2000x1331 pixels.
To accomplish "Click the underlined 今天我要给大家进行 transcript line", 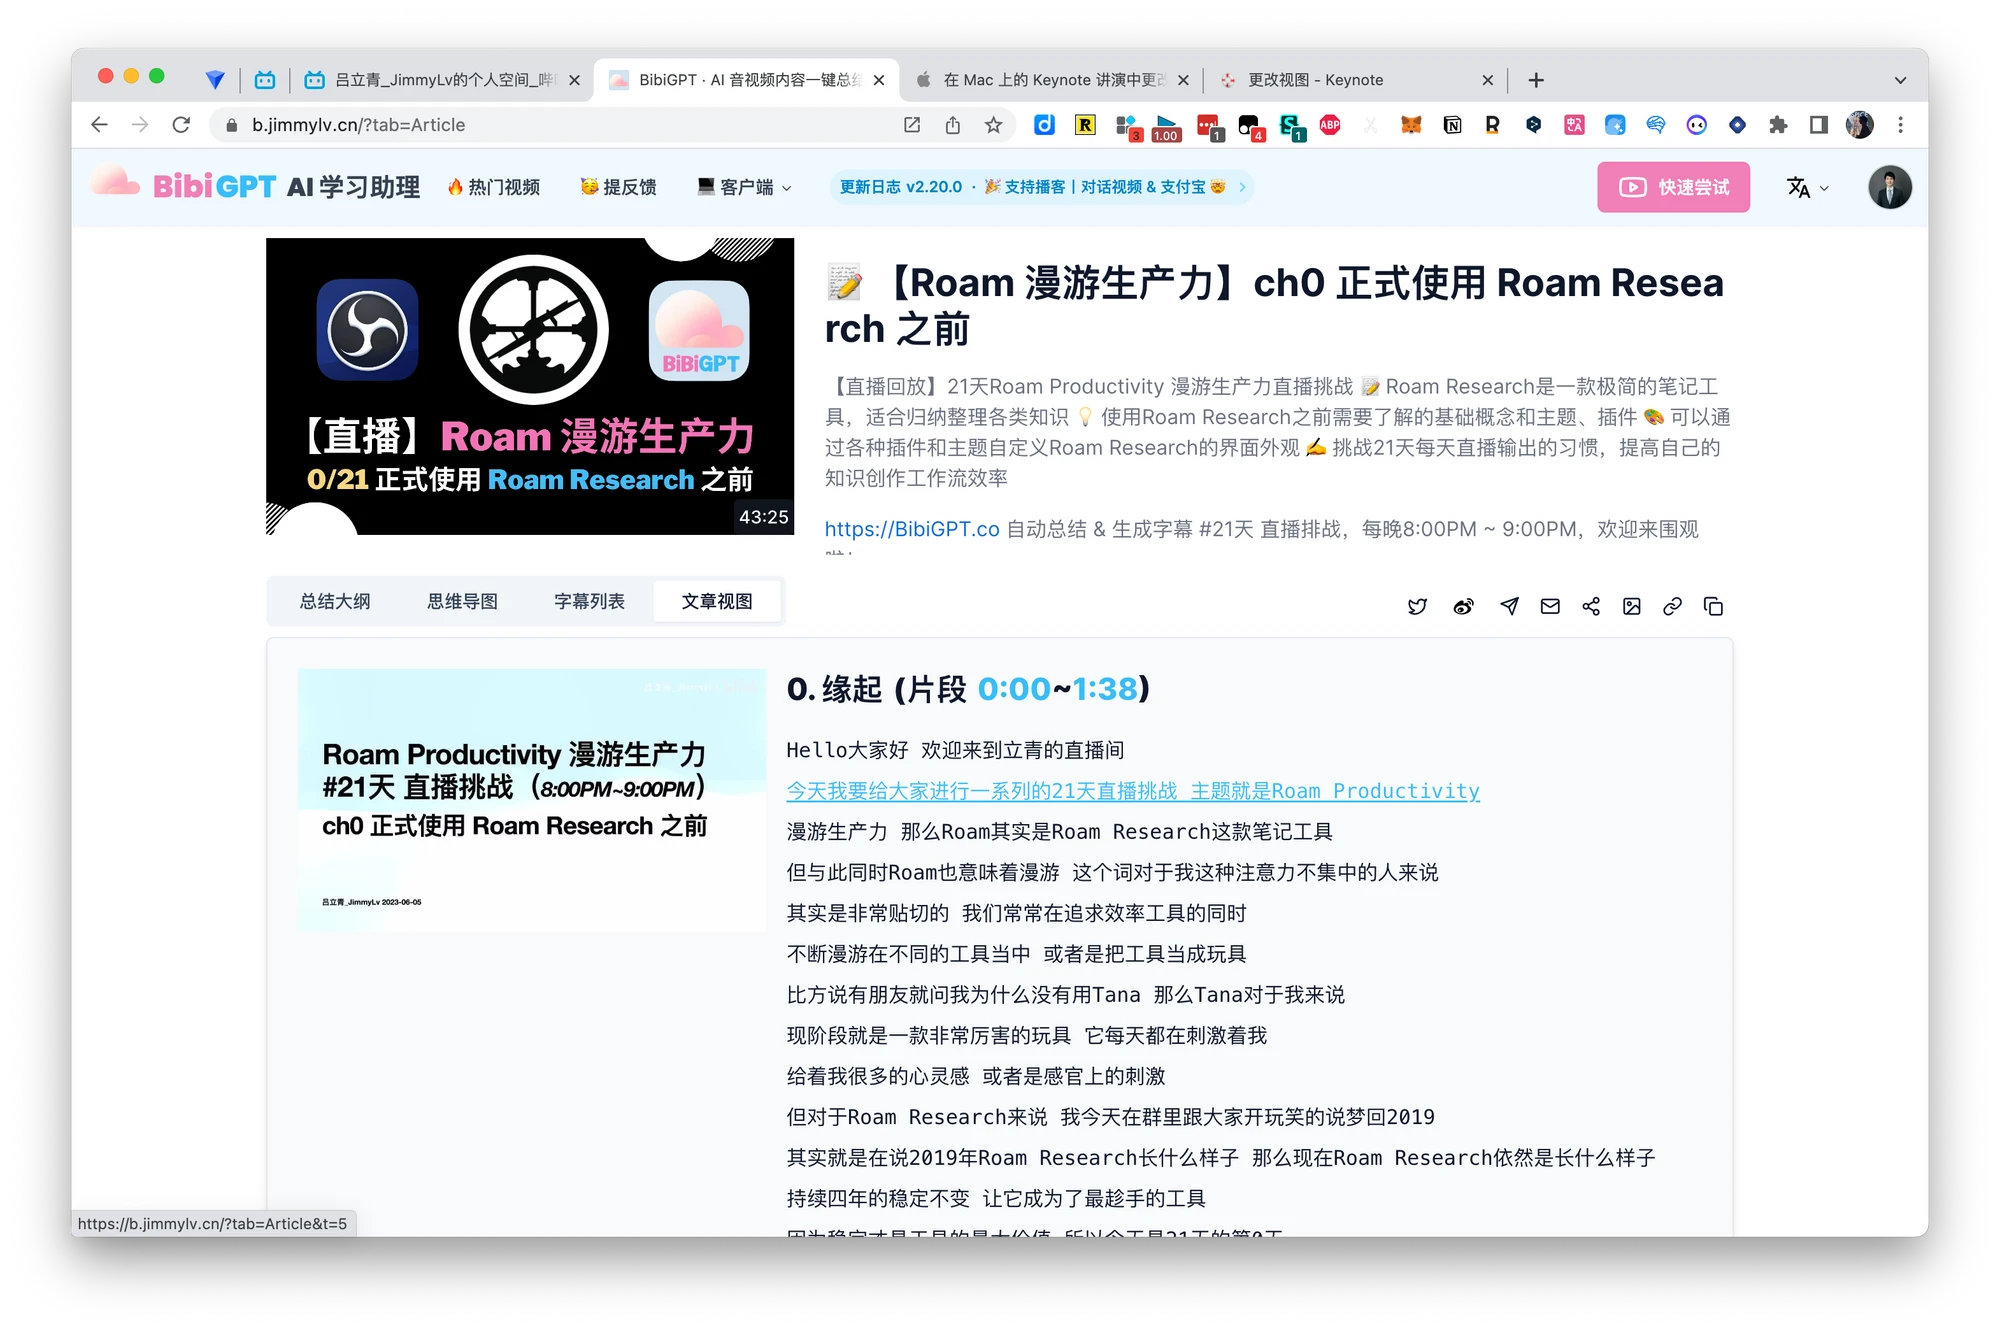I will [x=1133, y=791].
